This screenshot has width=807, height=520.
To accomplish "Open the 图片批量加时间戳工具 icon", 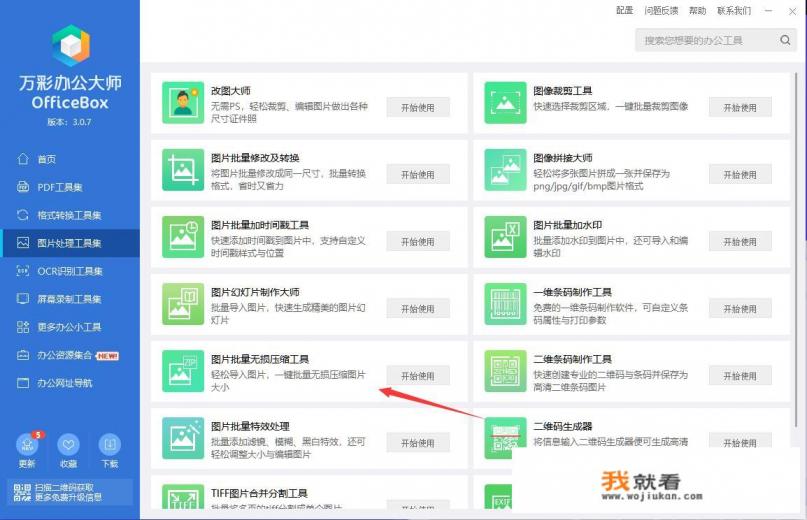I will 183,237.
